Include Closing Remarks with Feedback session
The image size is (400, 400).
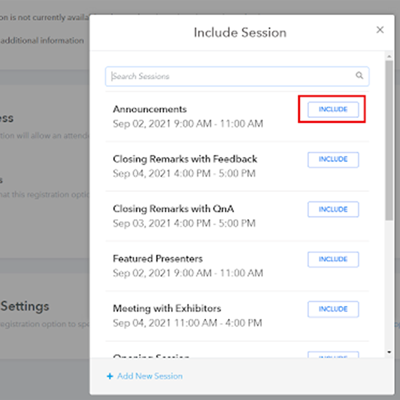pyautogui.click(x=333, y=159)
